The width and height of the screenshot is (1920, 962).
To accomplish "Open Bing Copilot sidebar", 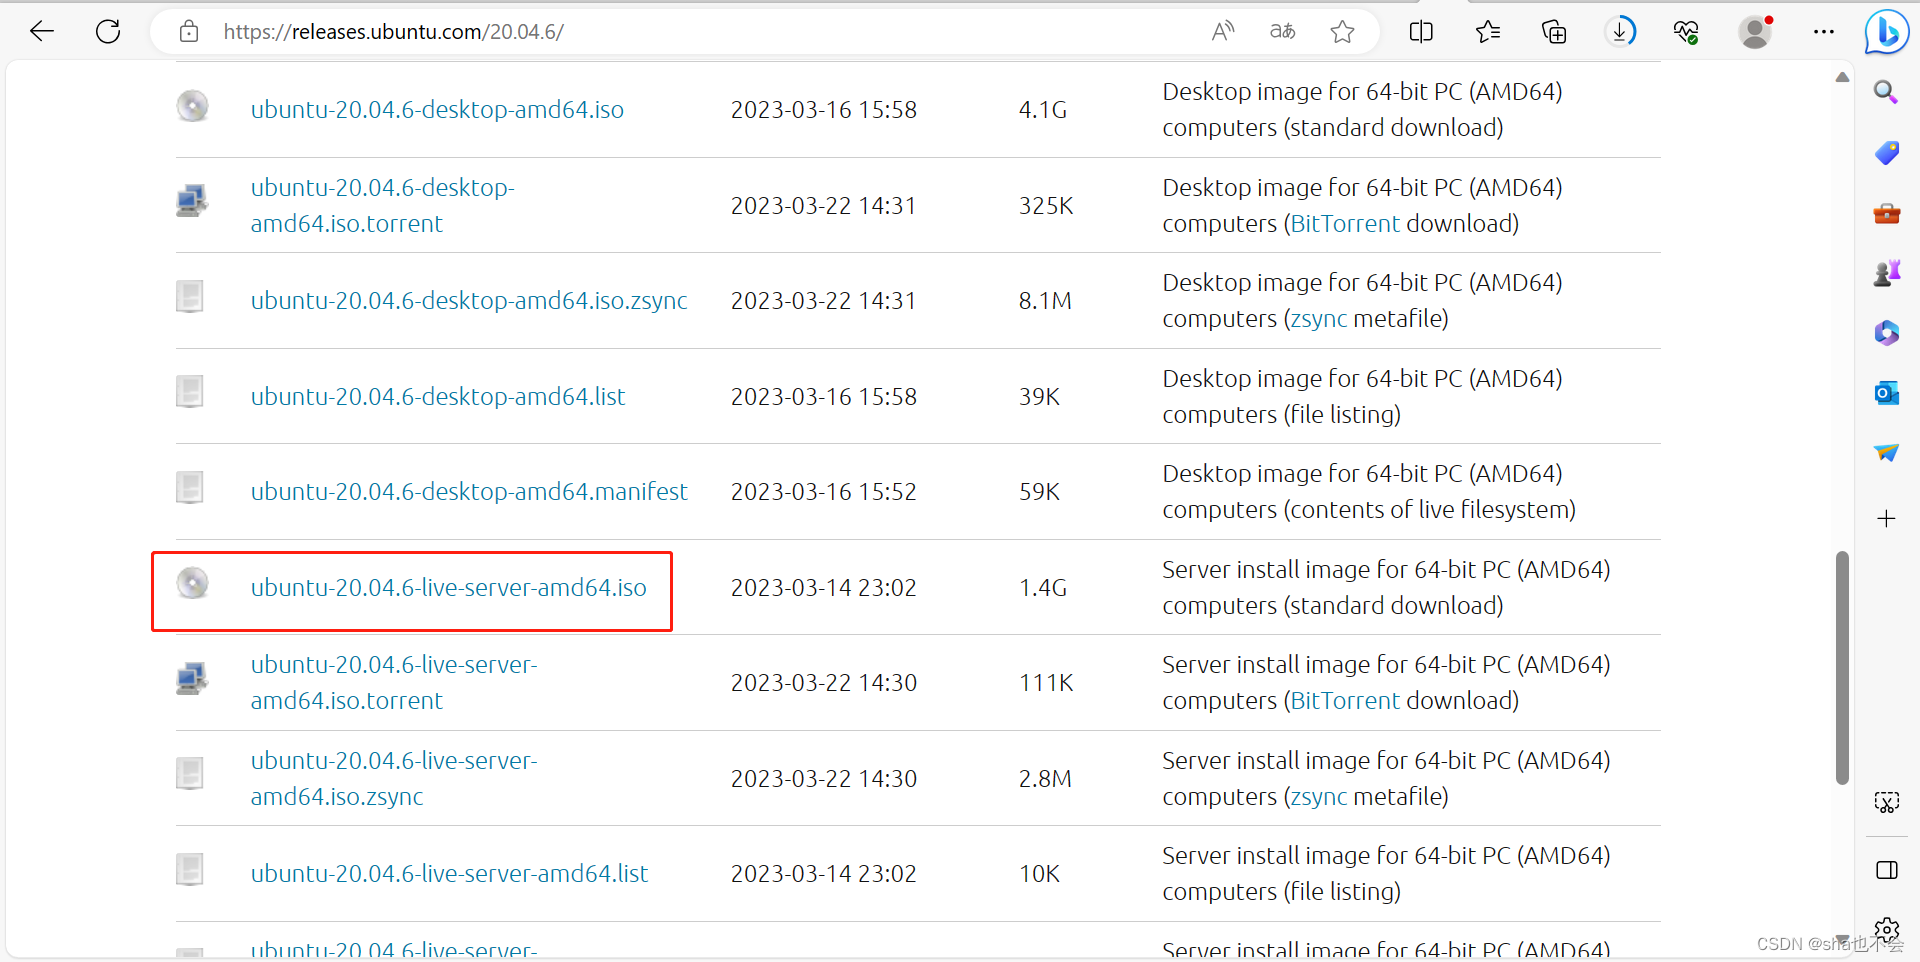I will (1887, 32).
